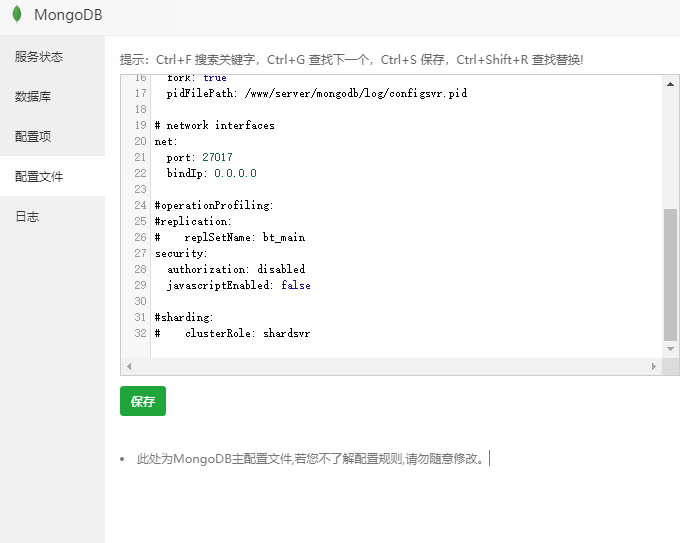Image resolution: width=680 pixels, height=543 pixels.
Task: Click the '#sharding:' line
Action: [x=184, y=317]
